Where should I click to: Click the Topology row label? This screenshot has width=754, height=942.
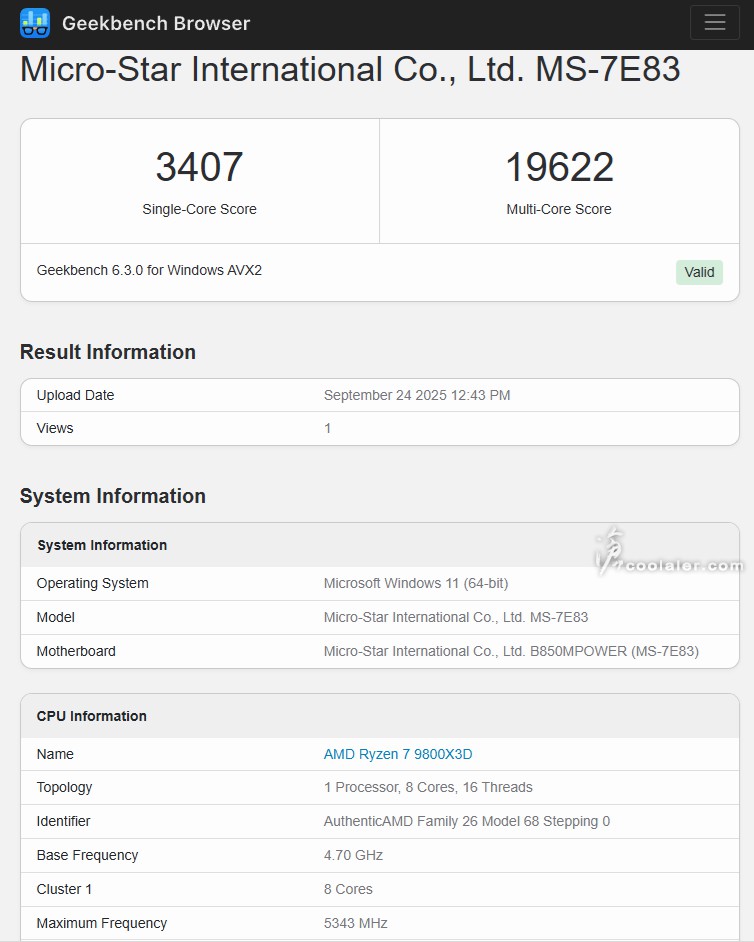coord(64,788)
